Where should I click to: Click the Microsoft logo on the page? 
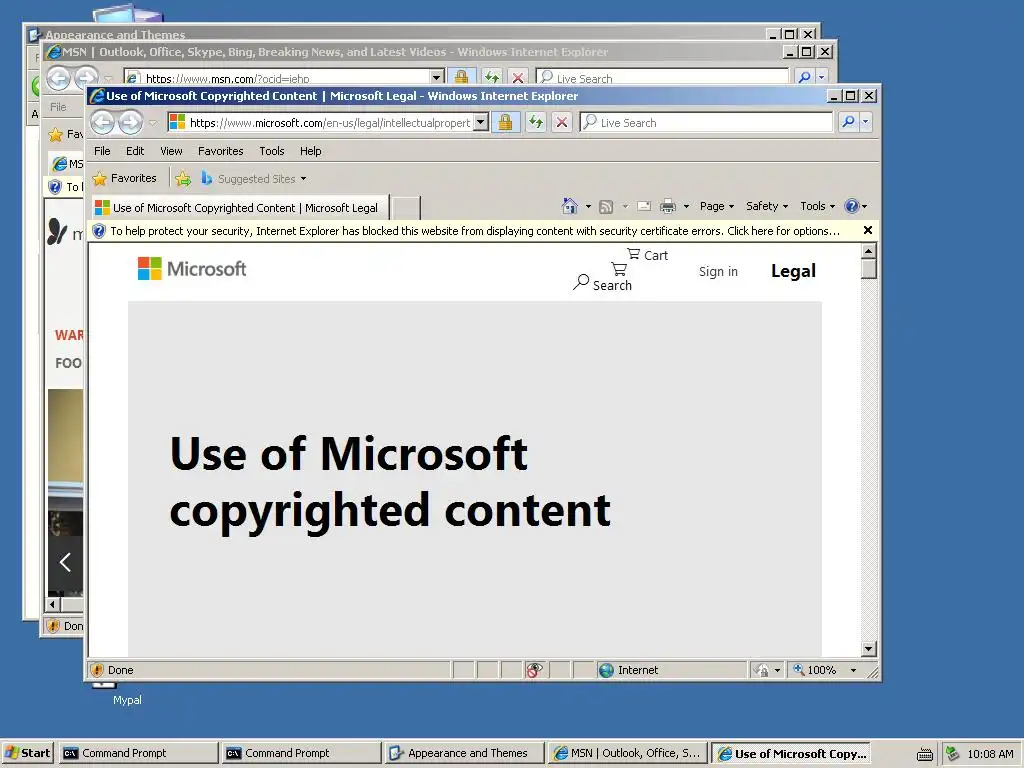[x=192, y=268]
